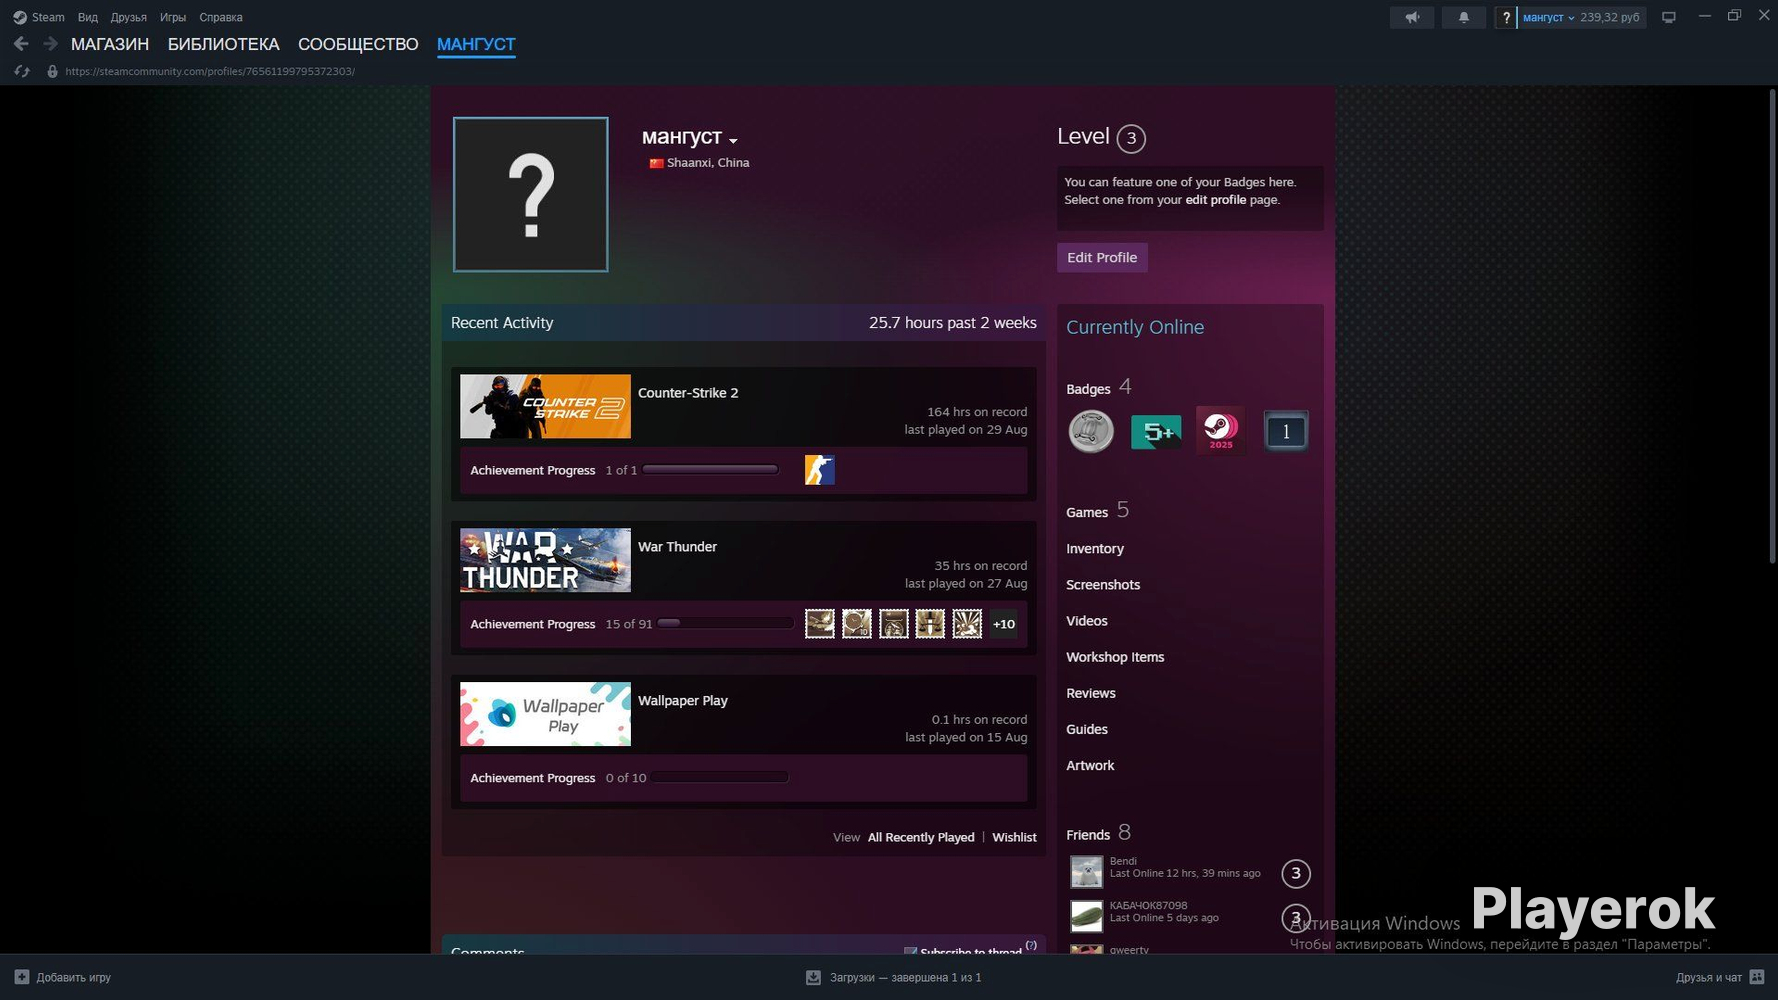Image resolution: width=1778 pixels, height=1000 pixels.
Task: Click the profile URL address field
Action: pyautogui.click(x=210, y=72)
